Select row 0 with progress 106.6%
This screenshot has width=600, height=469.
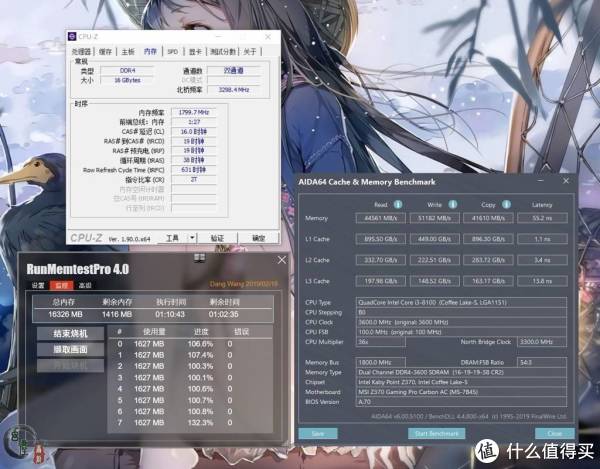(190, 344)
